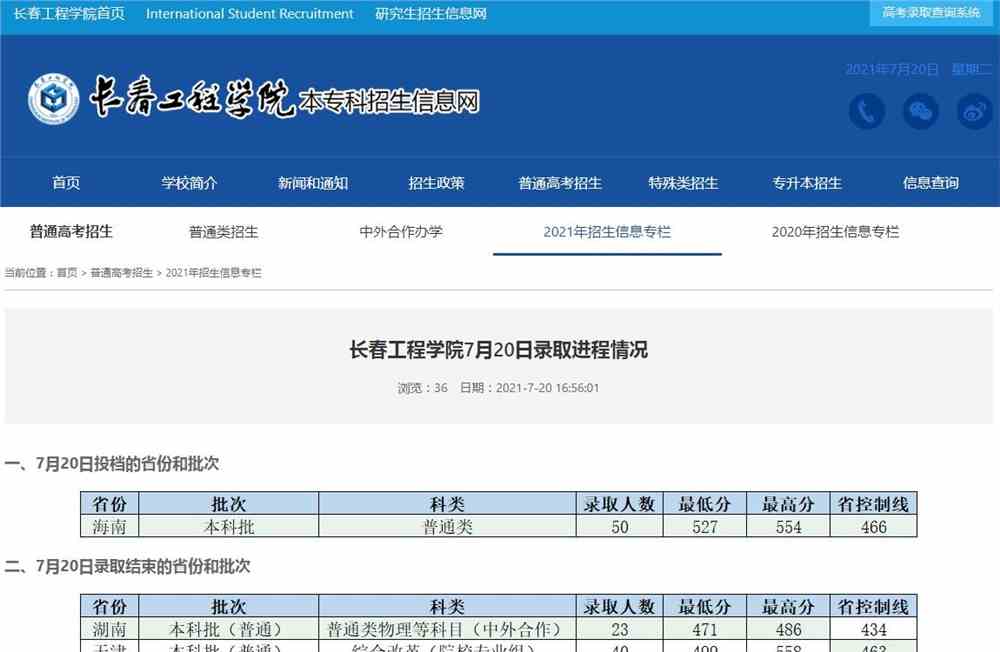Open 普通高考招生 navigation item
1000x652 pixels.
point(560,183)
